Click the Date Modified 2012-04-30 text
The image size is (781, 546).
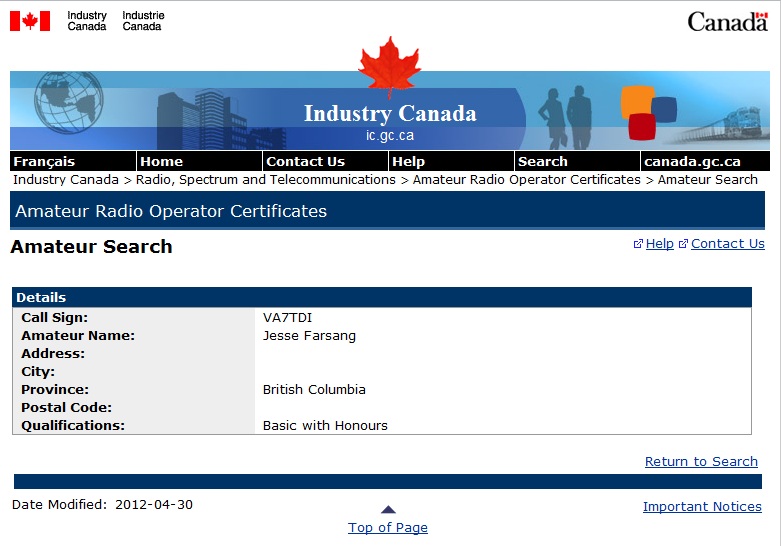[103, 504]
